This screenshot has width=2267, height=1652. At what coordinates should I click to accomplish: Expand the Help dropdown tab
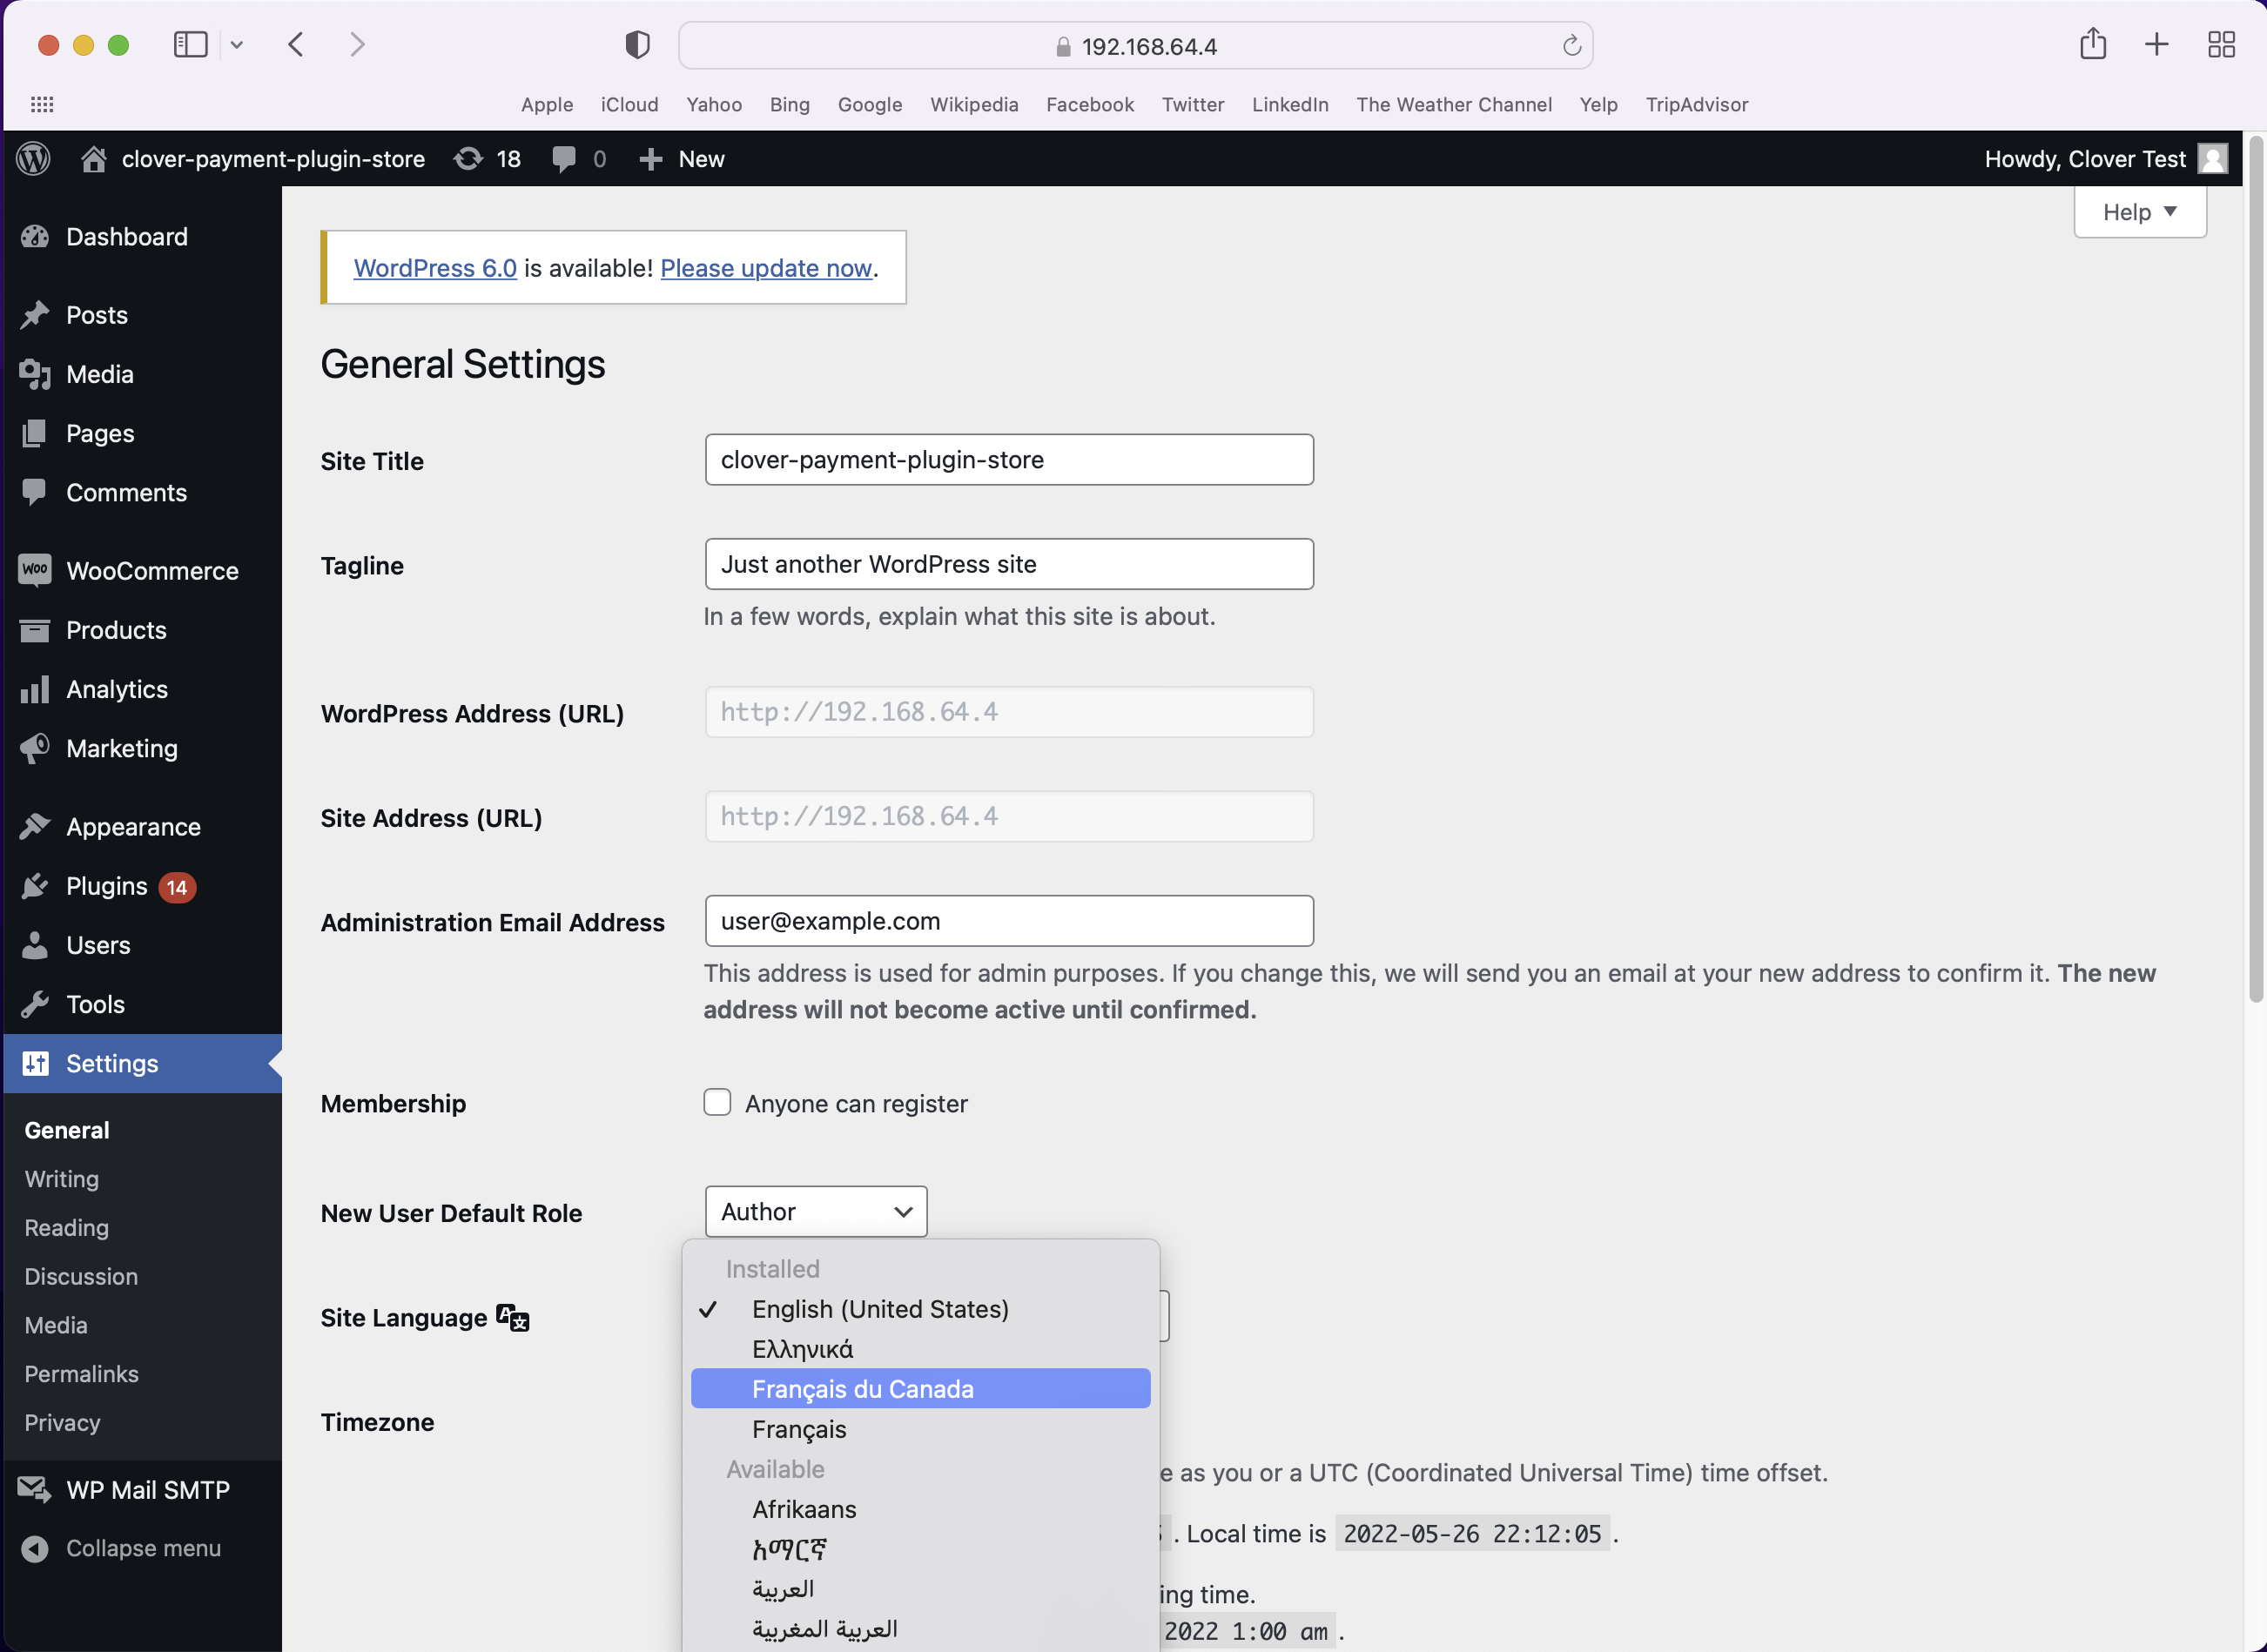(2139, 212)
